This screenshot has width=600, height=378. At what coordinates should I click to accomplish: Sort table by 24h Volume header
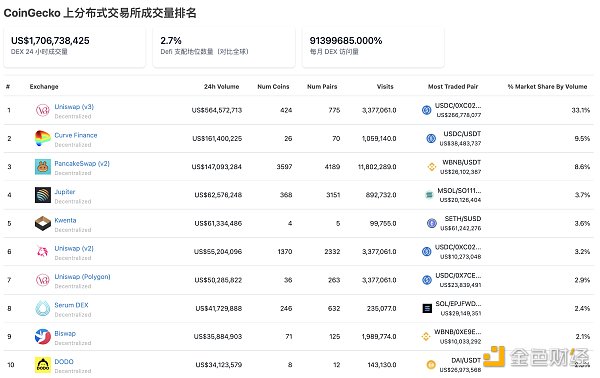[221, 86]
